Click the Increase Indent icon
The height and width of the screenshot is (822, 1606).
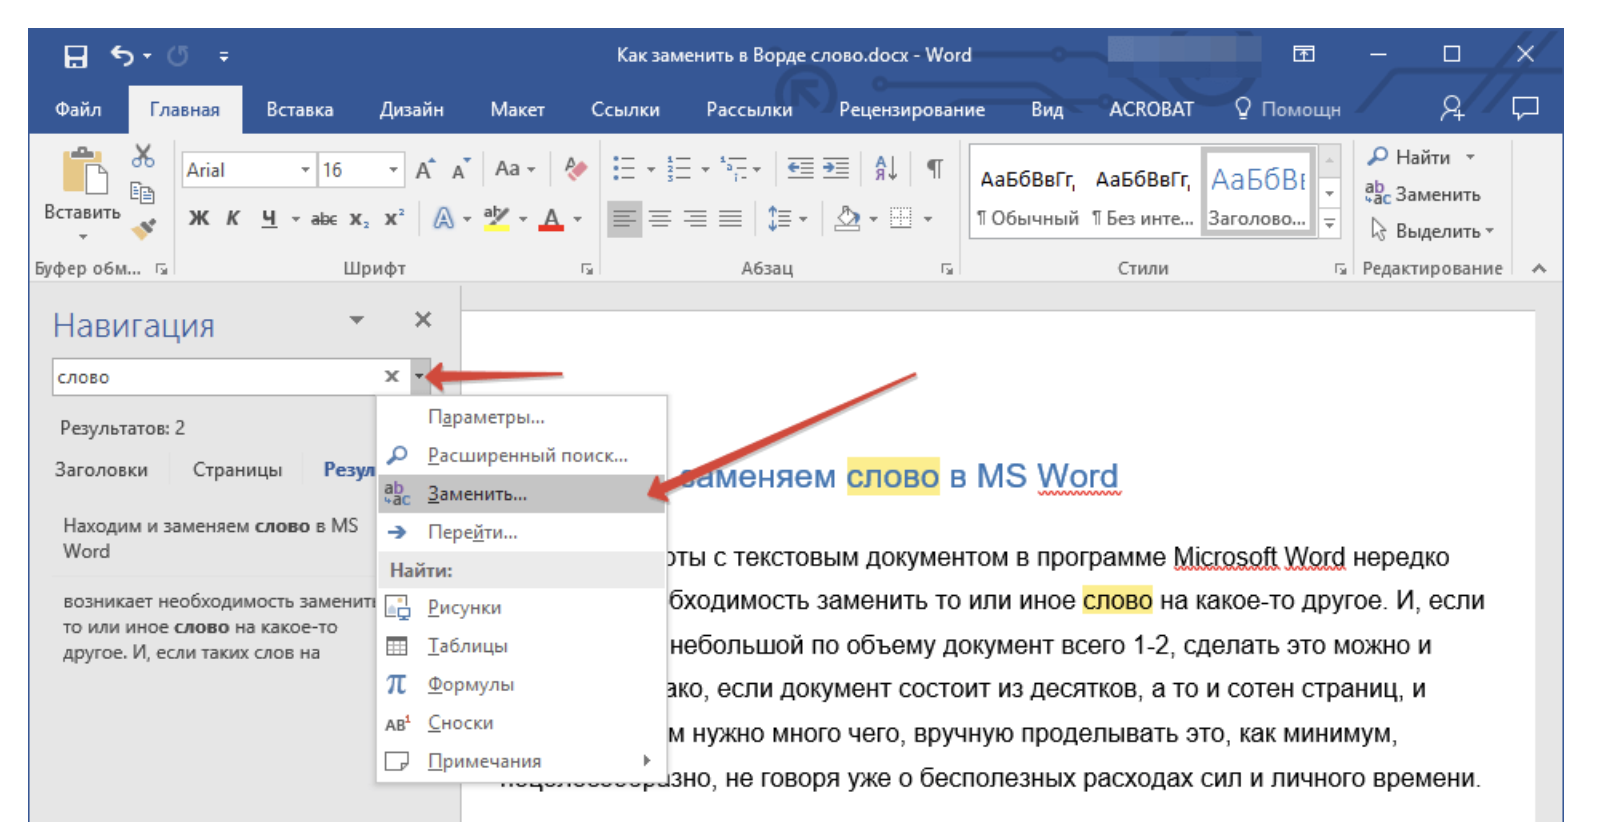point(836,168)
